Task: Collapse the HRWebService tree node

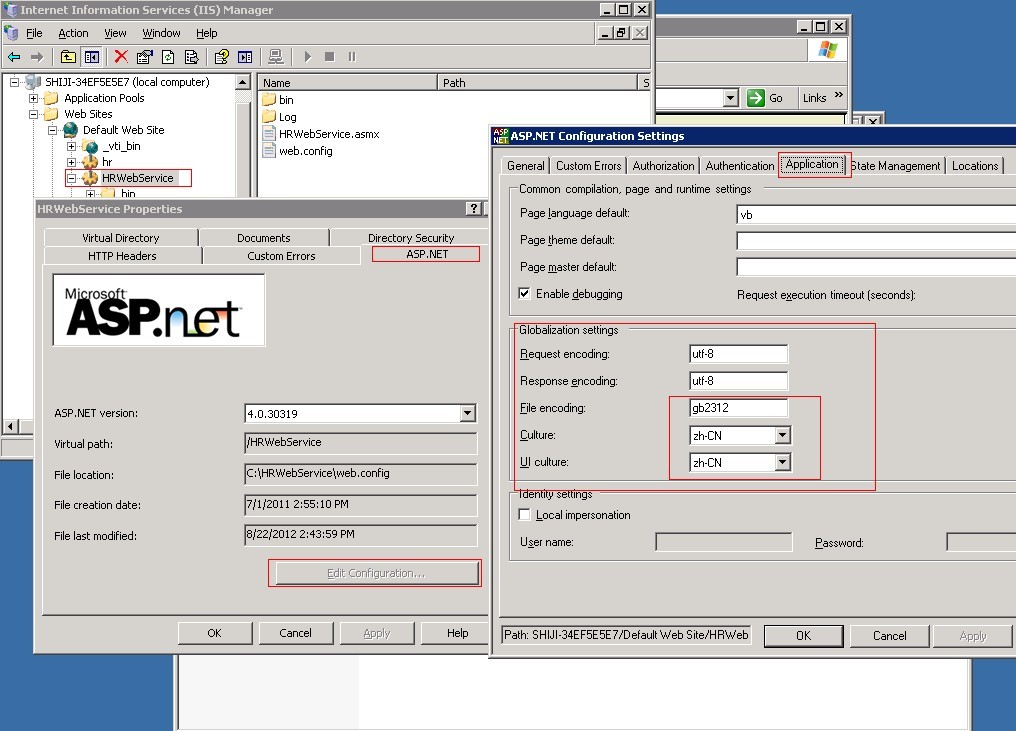Action: tap(71, 178)
